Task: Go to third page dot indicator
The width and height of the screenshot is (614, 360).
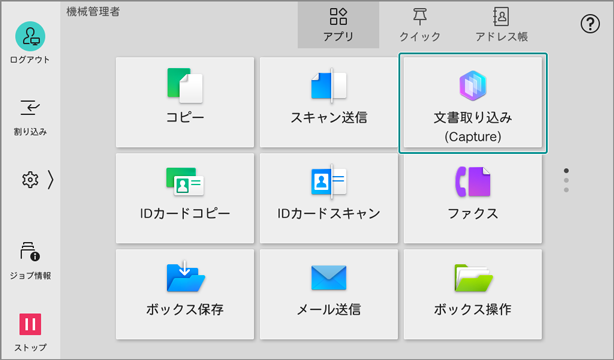Action: tap(566, 190)
